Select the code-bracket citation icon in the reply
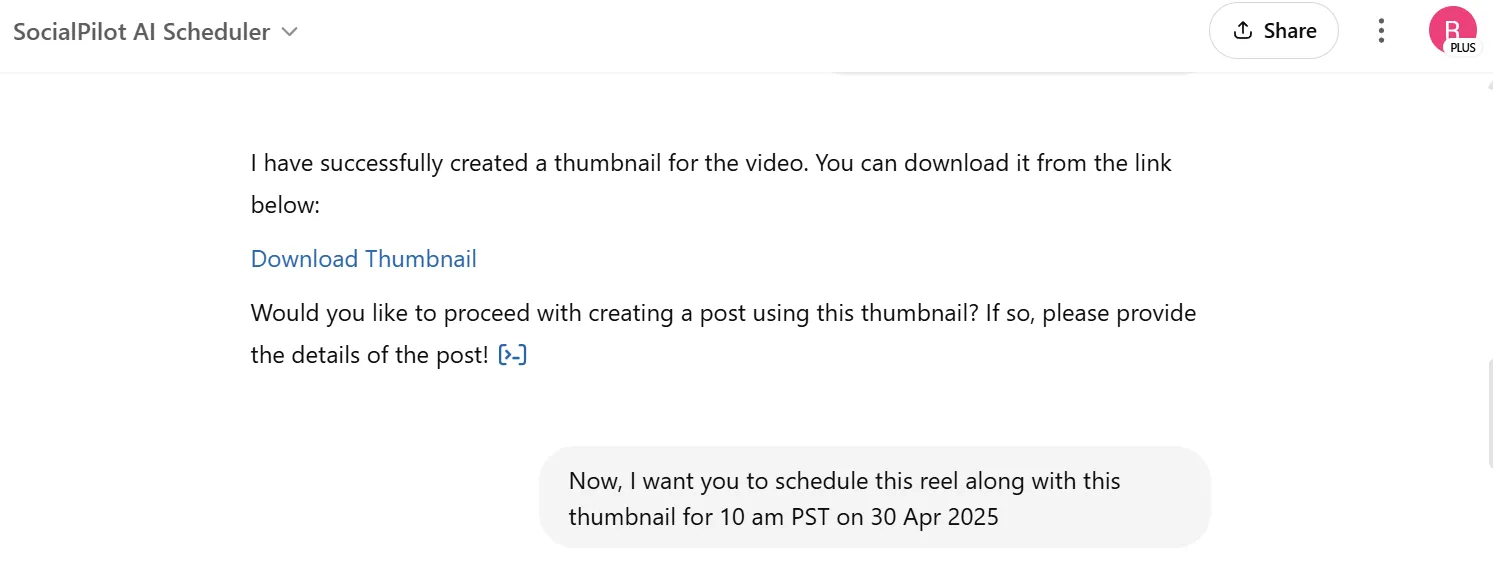Viewport: 1493px width, 583px height. 513,354
